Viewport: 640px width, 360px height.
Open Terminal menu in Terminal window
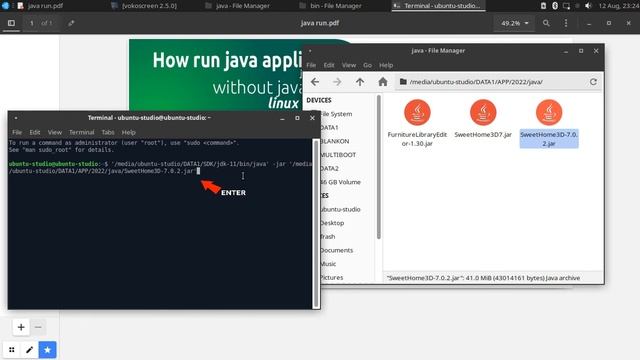[82, 132]
